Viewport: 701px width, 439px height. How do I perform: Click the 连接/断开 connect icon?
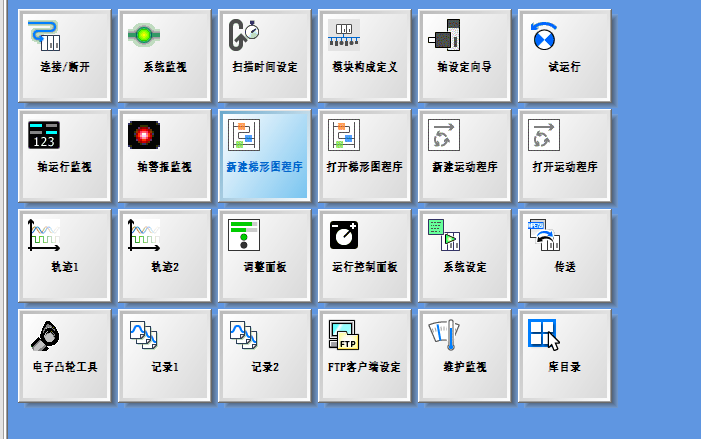64,54
